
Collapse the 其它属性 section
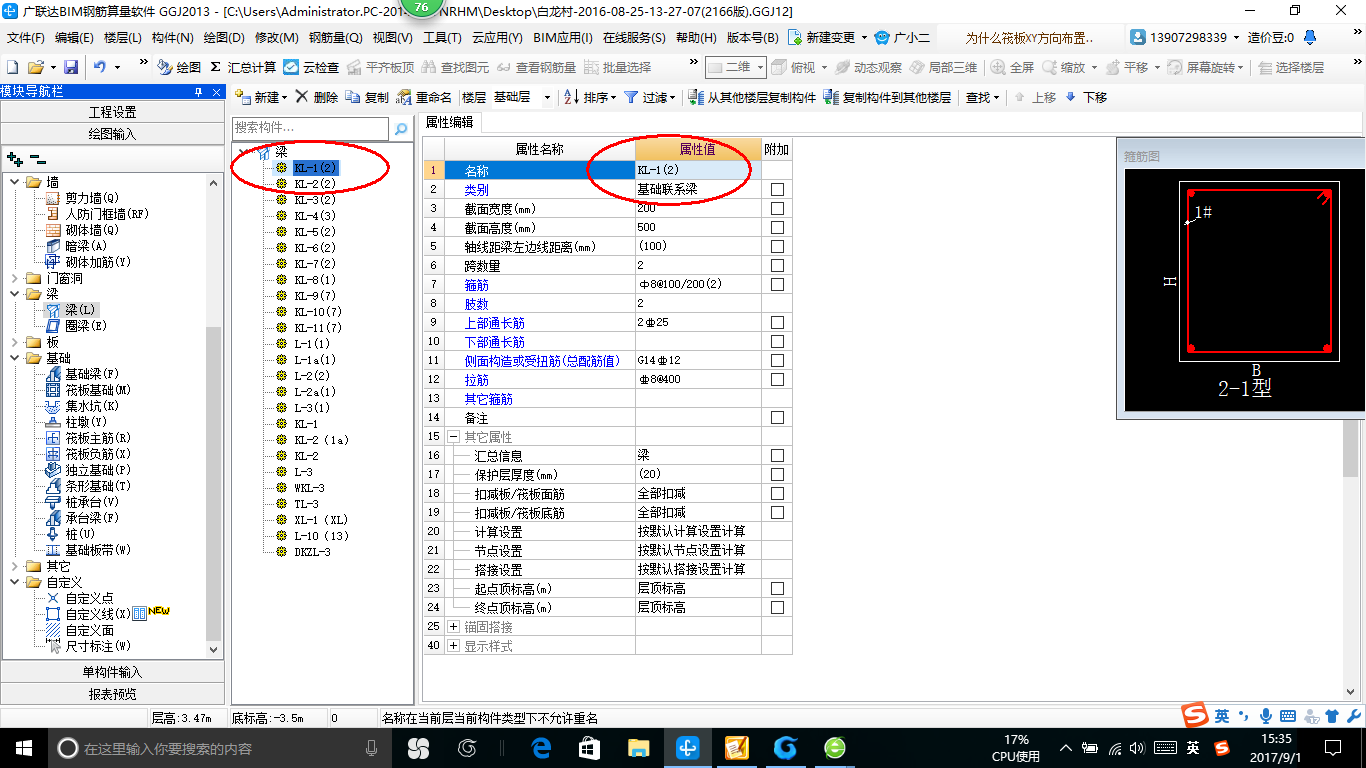pos(453,437)
